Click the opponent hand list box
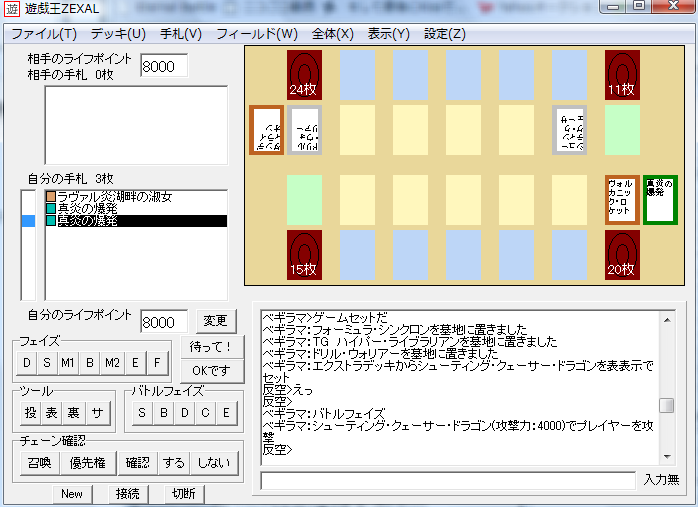This screenshot has width=698, height=507. [x=136, y=125]
